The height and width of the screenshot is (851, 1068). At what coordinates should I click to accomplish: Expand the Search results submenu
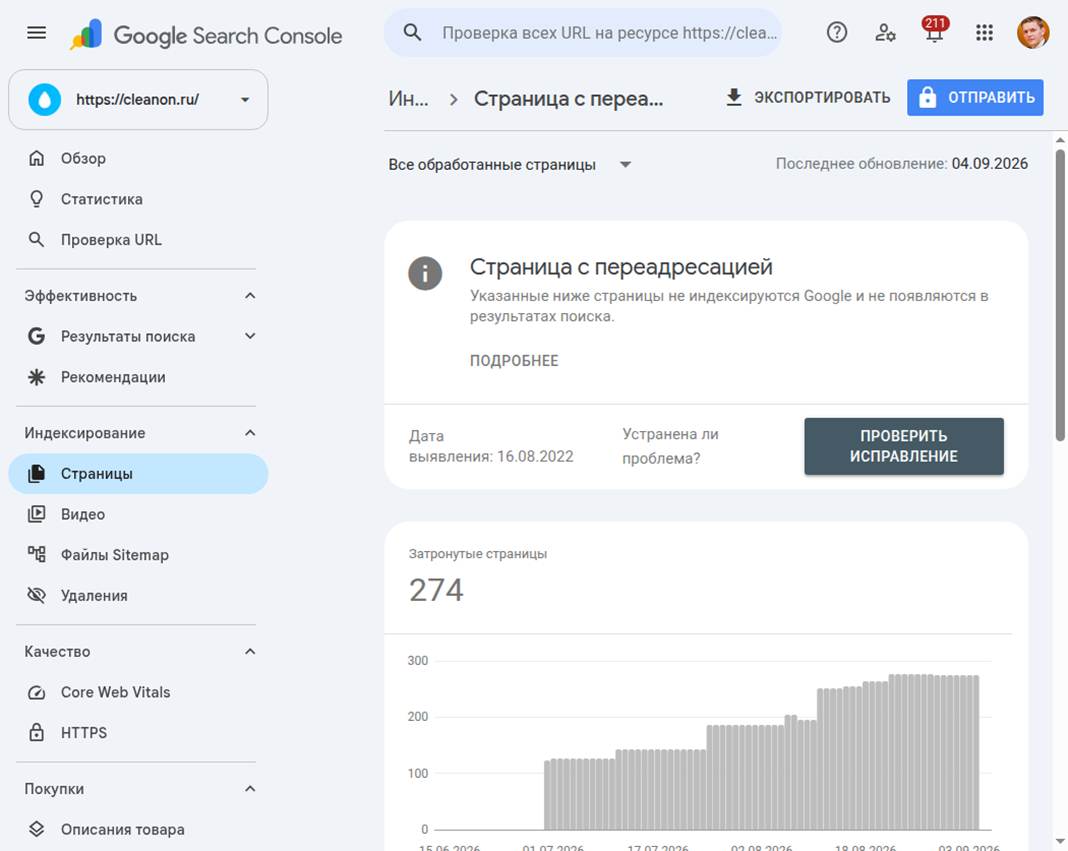click(x=250, y=336)
